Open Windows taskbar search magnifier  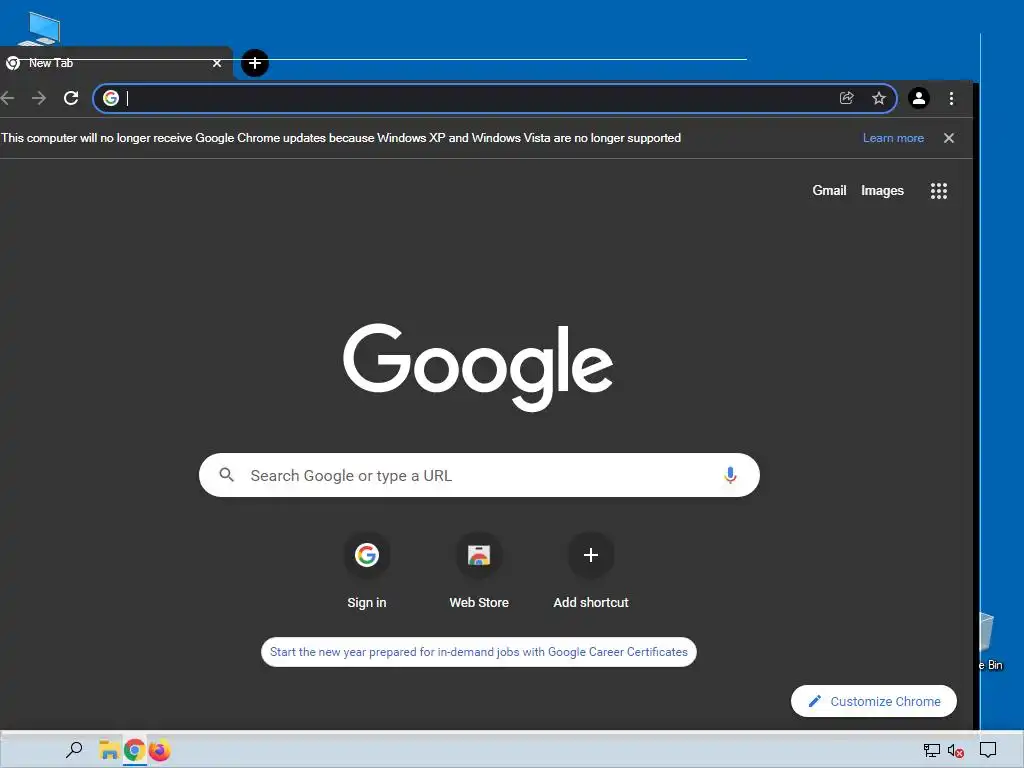[74, 750]
